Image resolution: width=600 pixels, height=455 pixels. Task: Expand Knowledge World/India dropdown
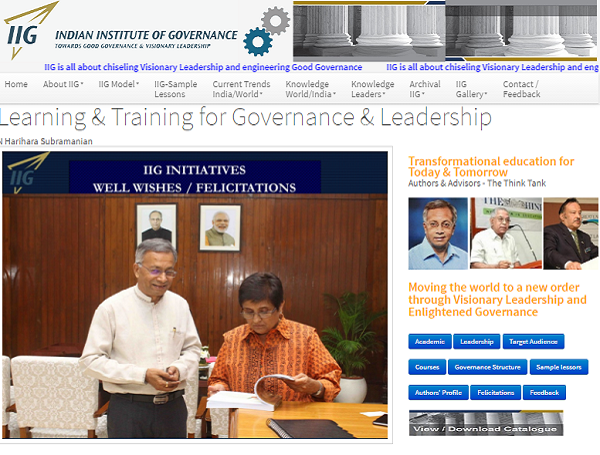coord(310,89)
